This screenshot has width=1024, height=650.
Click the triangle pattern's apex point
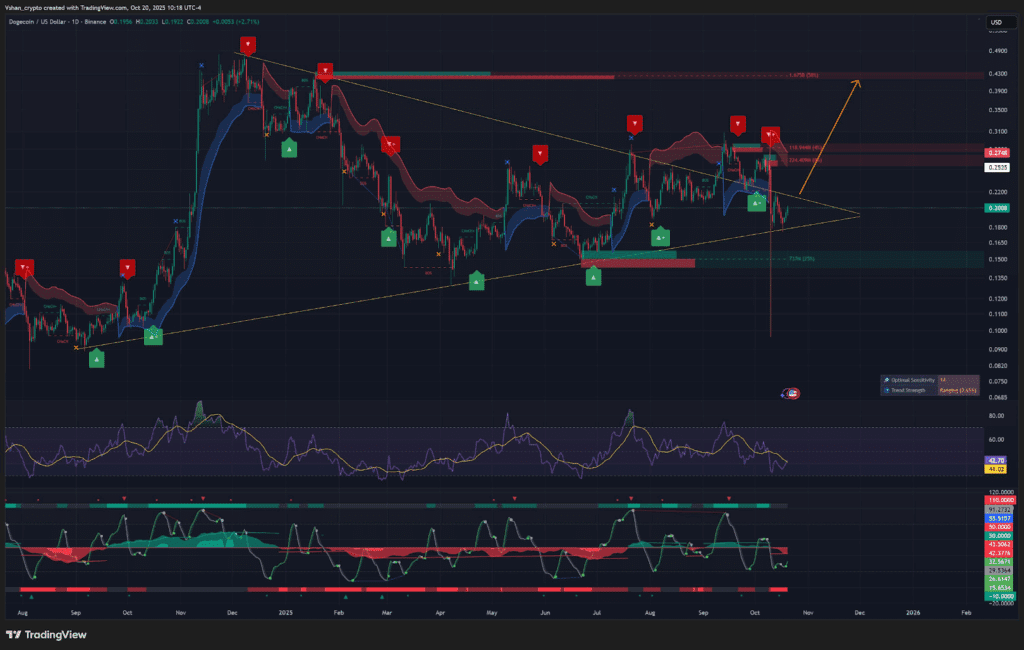pos(859,215)
